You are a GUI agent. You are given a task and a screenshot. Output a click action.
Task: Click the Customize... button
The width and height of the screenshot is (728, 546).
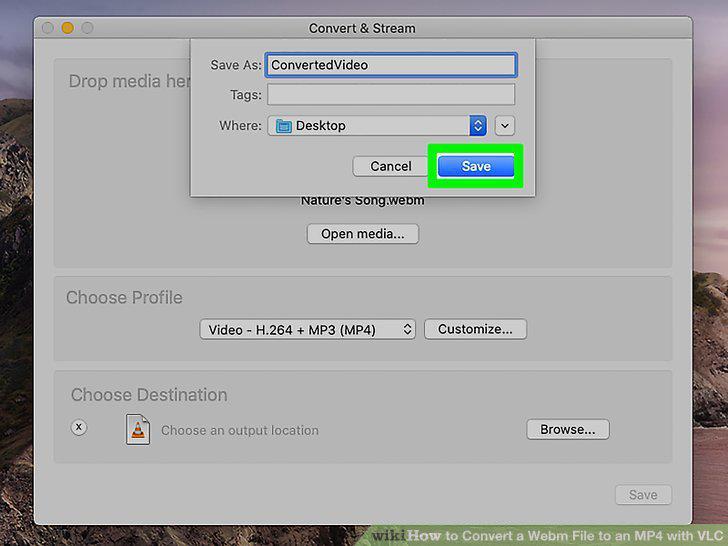pos(475,329)
